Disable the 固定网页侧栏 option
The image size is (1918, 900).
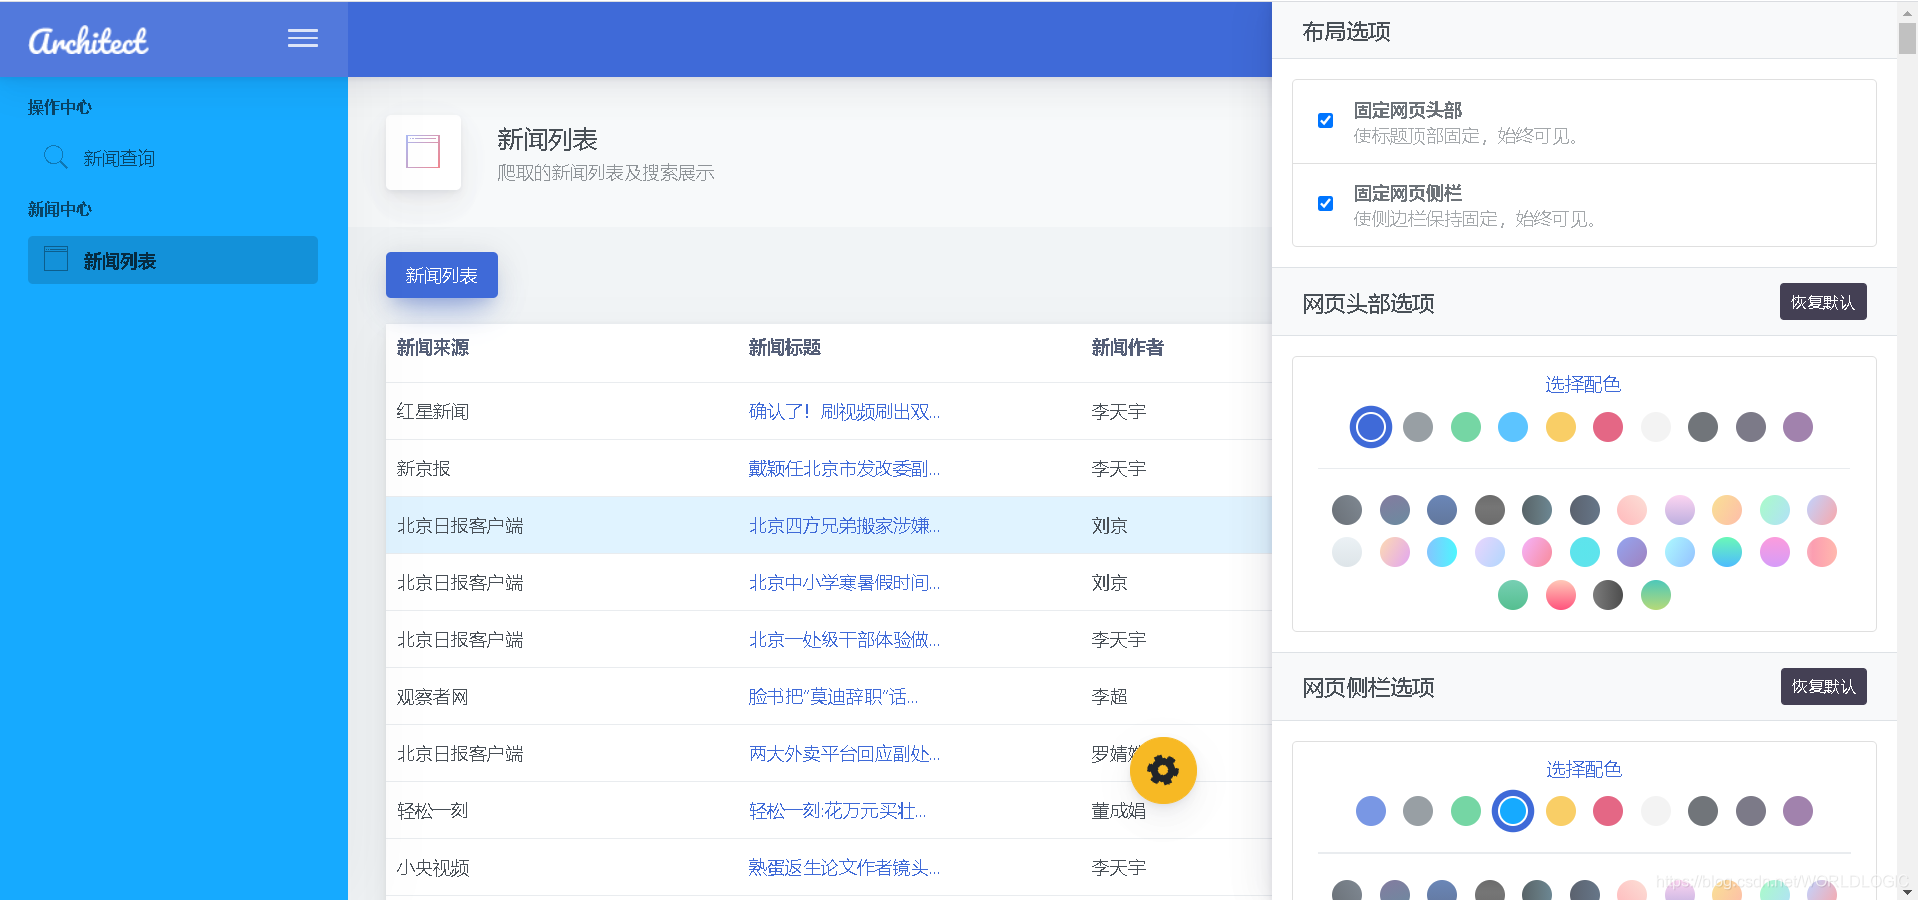[1325, 203]
